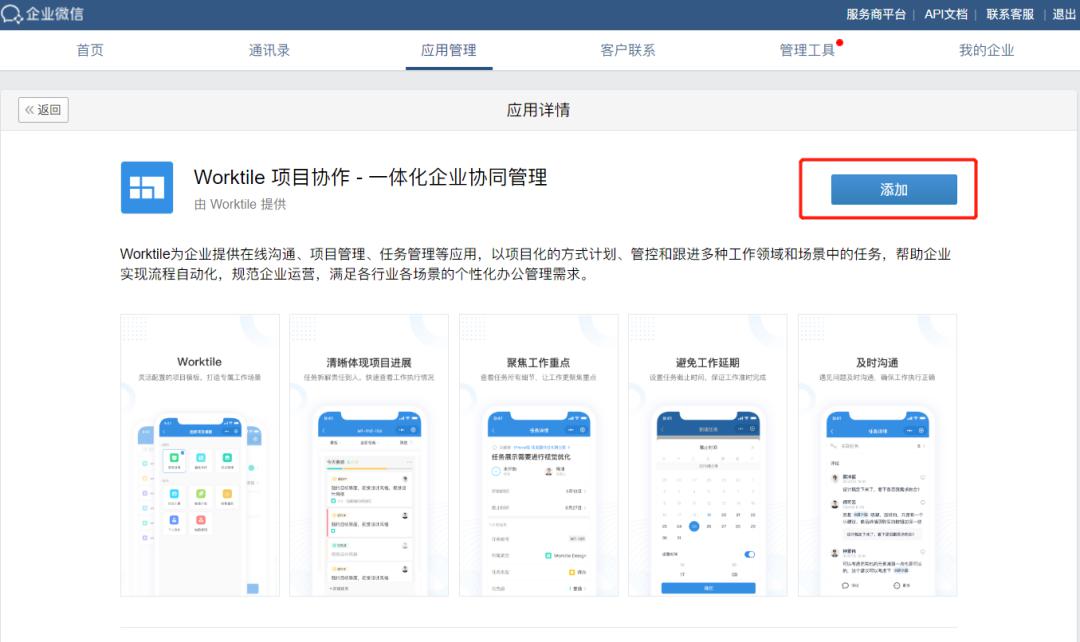View the 及时沟通 screenshot
1080x642 pixels.
[x=878, y=455]
